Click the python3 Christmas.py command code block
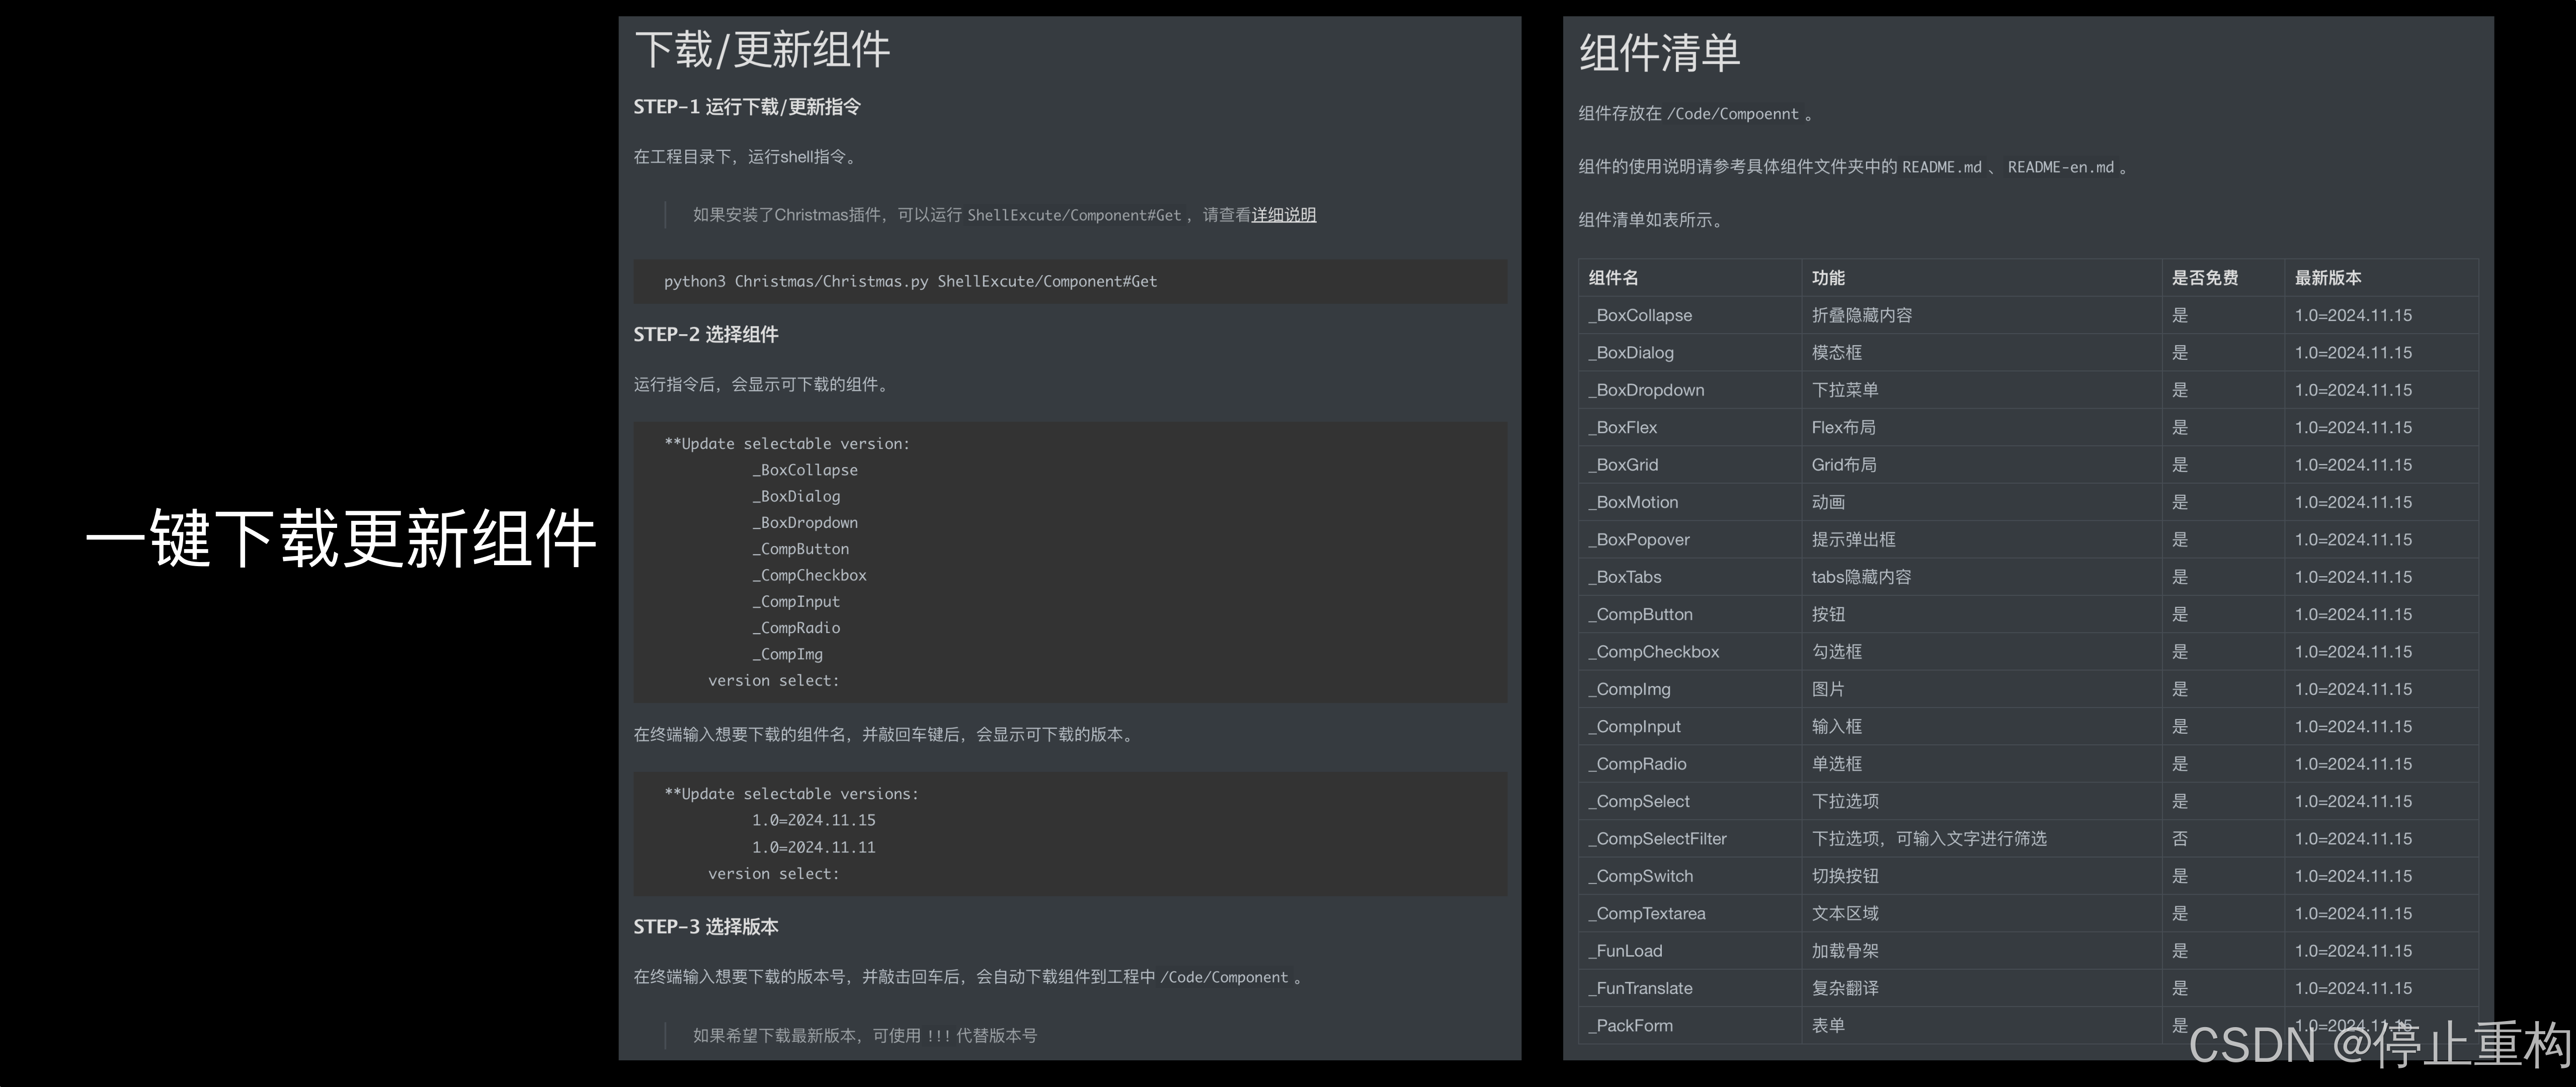This screenshot has width=2576, height=1087. [910, 282]
